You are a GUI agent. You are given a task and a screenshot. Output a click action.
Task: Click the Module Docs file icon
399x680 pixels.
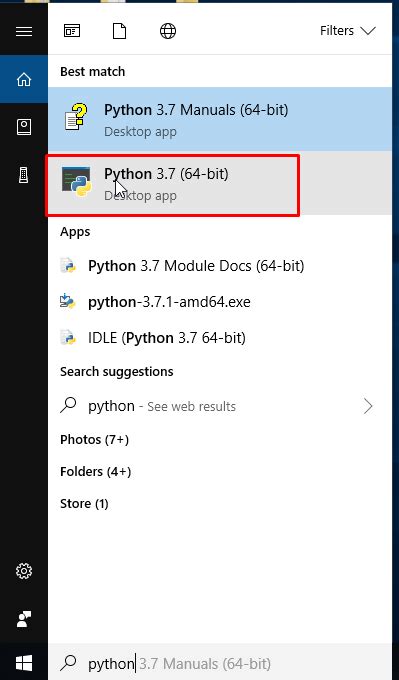point(68,265)
